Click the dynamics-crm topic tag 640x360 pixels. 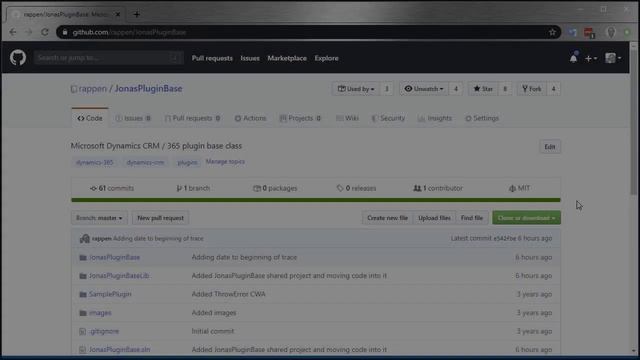(x=145, y=162)
